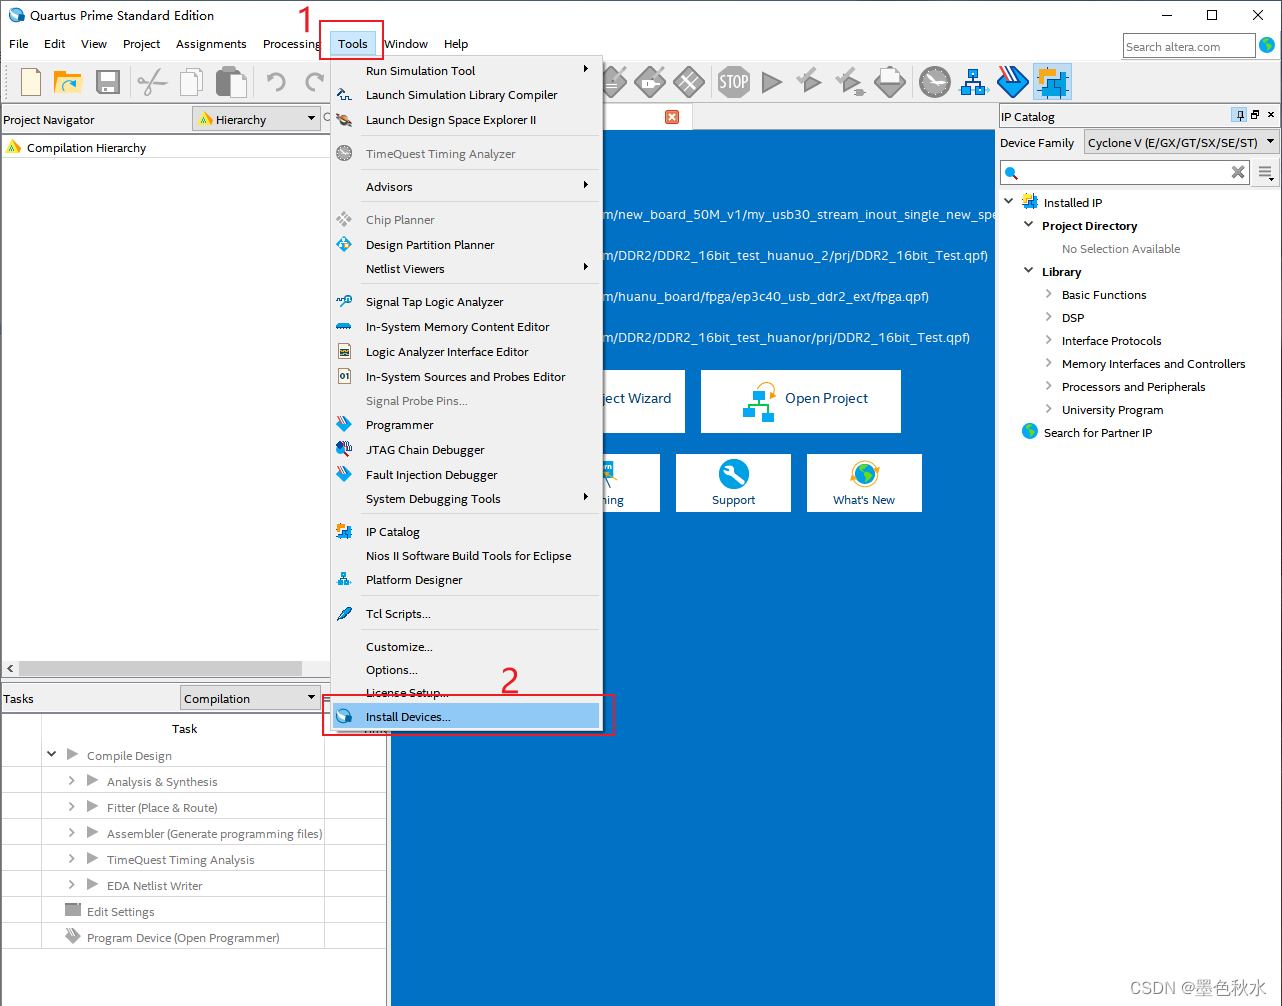The image size is (1282, 1006).
Task: Collapse the Library node in IP Catalog
Action: tap(1029, 271)
